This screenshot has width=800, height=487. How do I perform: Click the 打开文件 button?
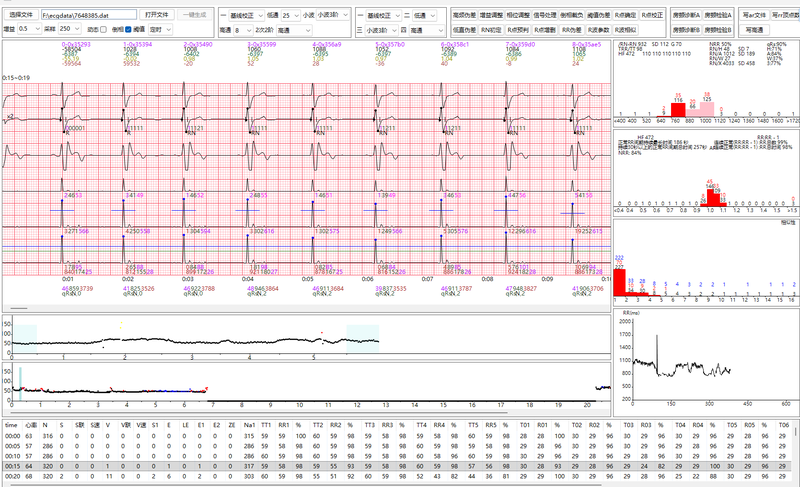pos(156,16)
